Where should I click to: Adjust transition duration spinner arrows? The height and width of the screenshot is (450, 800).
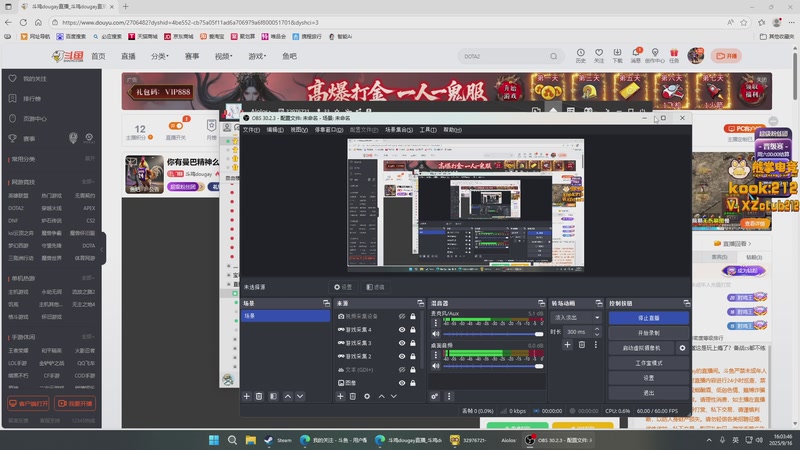point(596,332)
